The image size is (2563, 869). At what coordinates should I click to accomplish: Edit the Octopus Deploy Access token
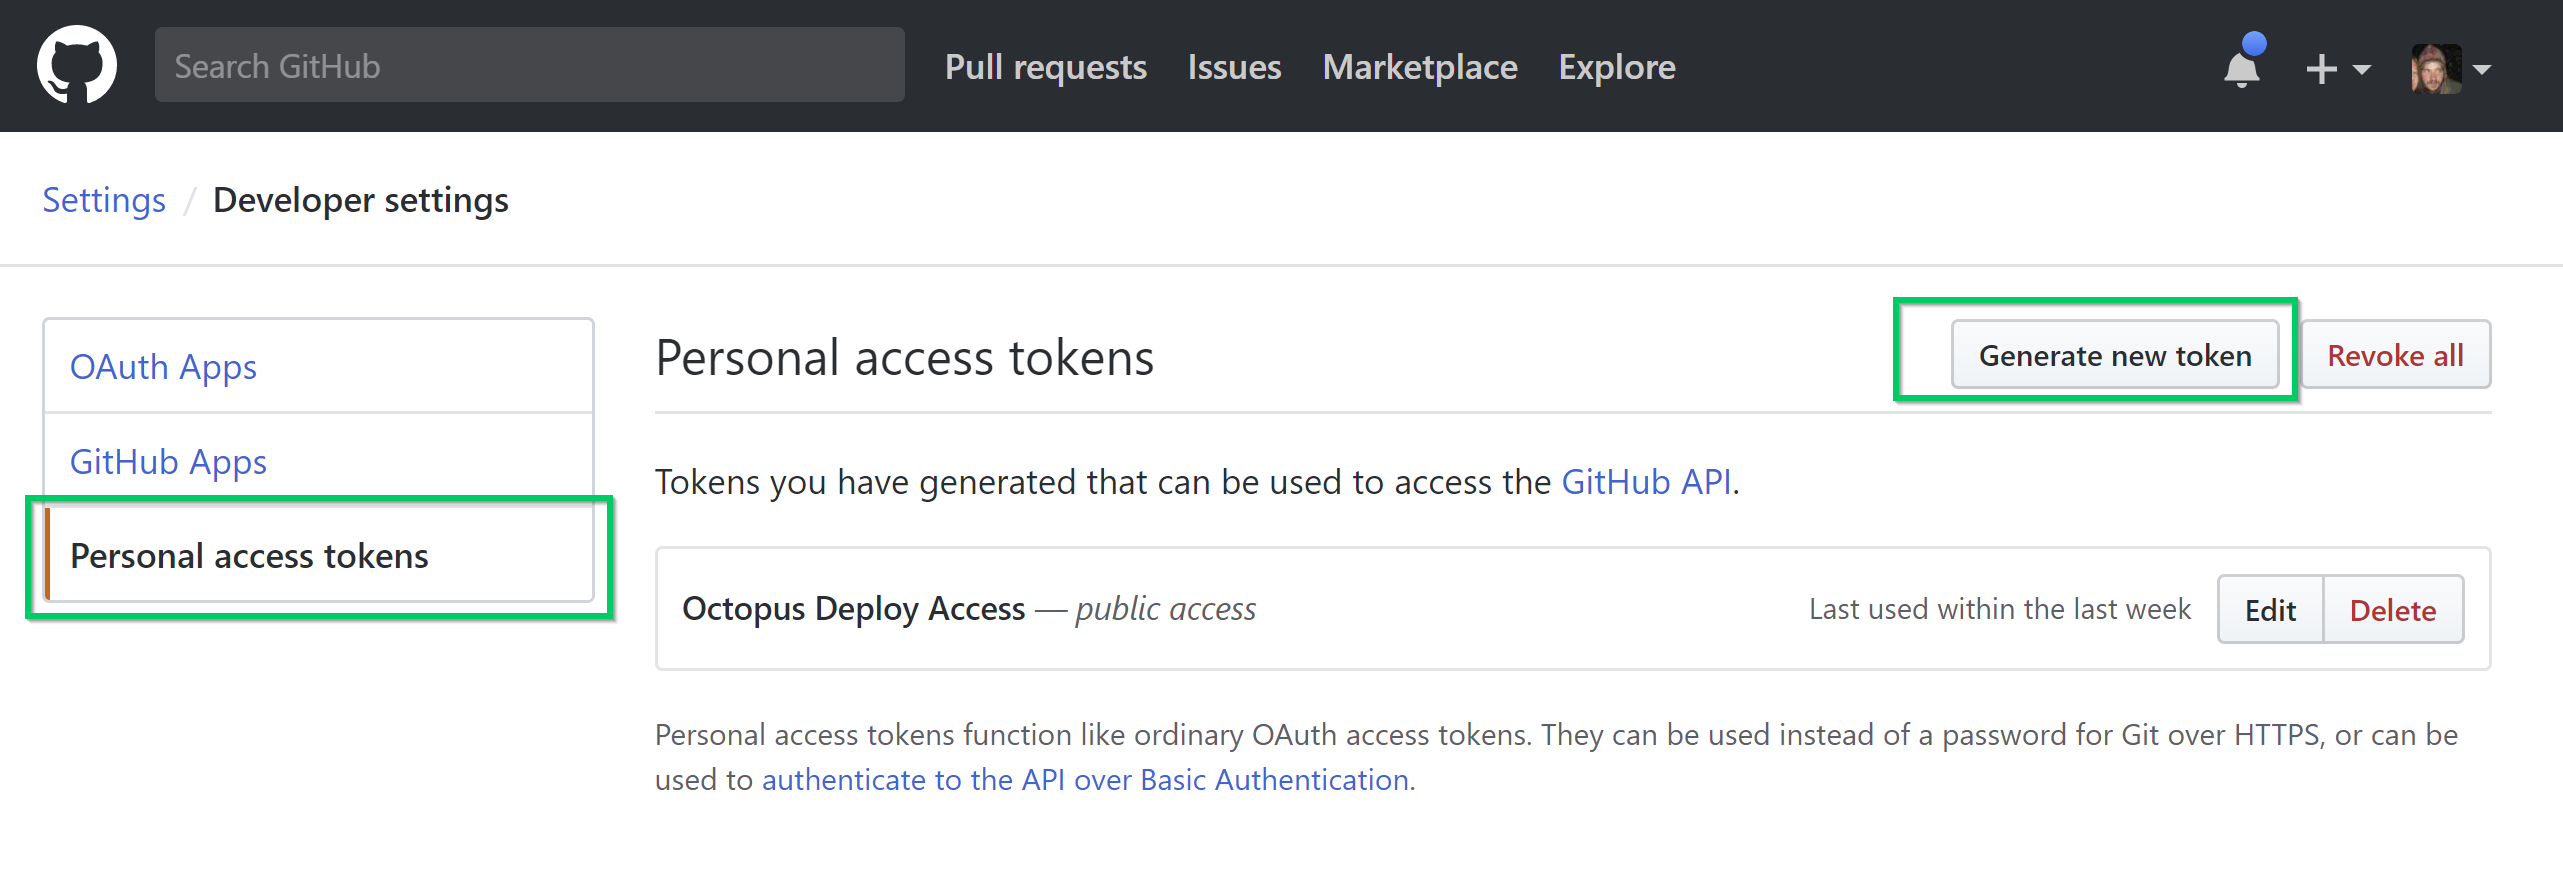2270,609
